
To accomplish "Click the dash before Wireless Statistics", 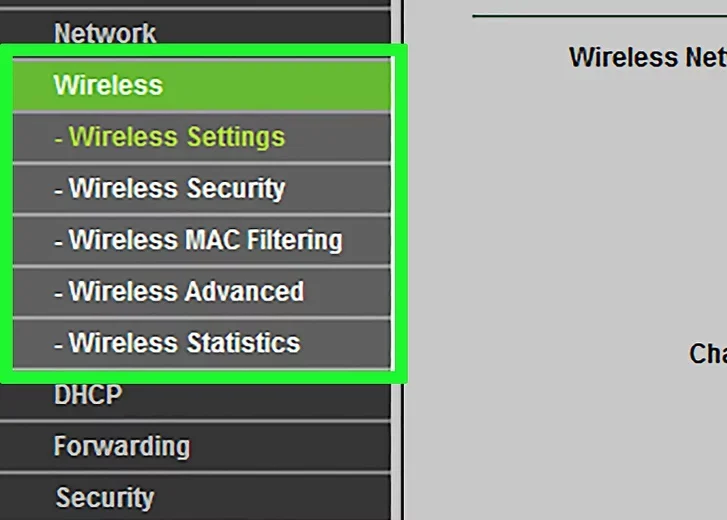I will (58, 345).
